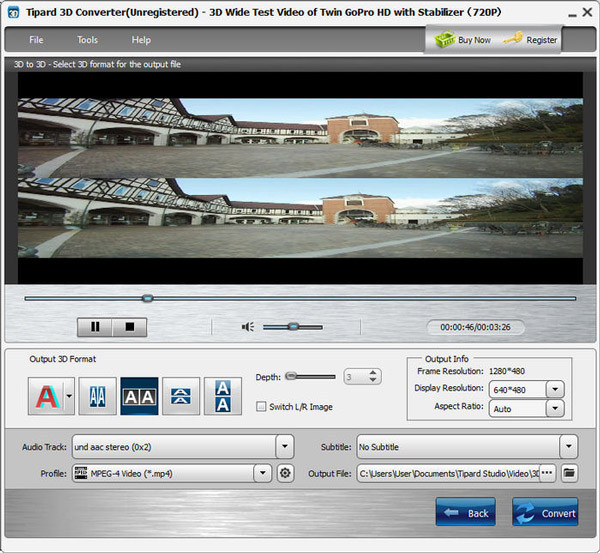This screenshot has width=600, height=553.
Task: Click the Output File path field
Action: 448,473
